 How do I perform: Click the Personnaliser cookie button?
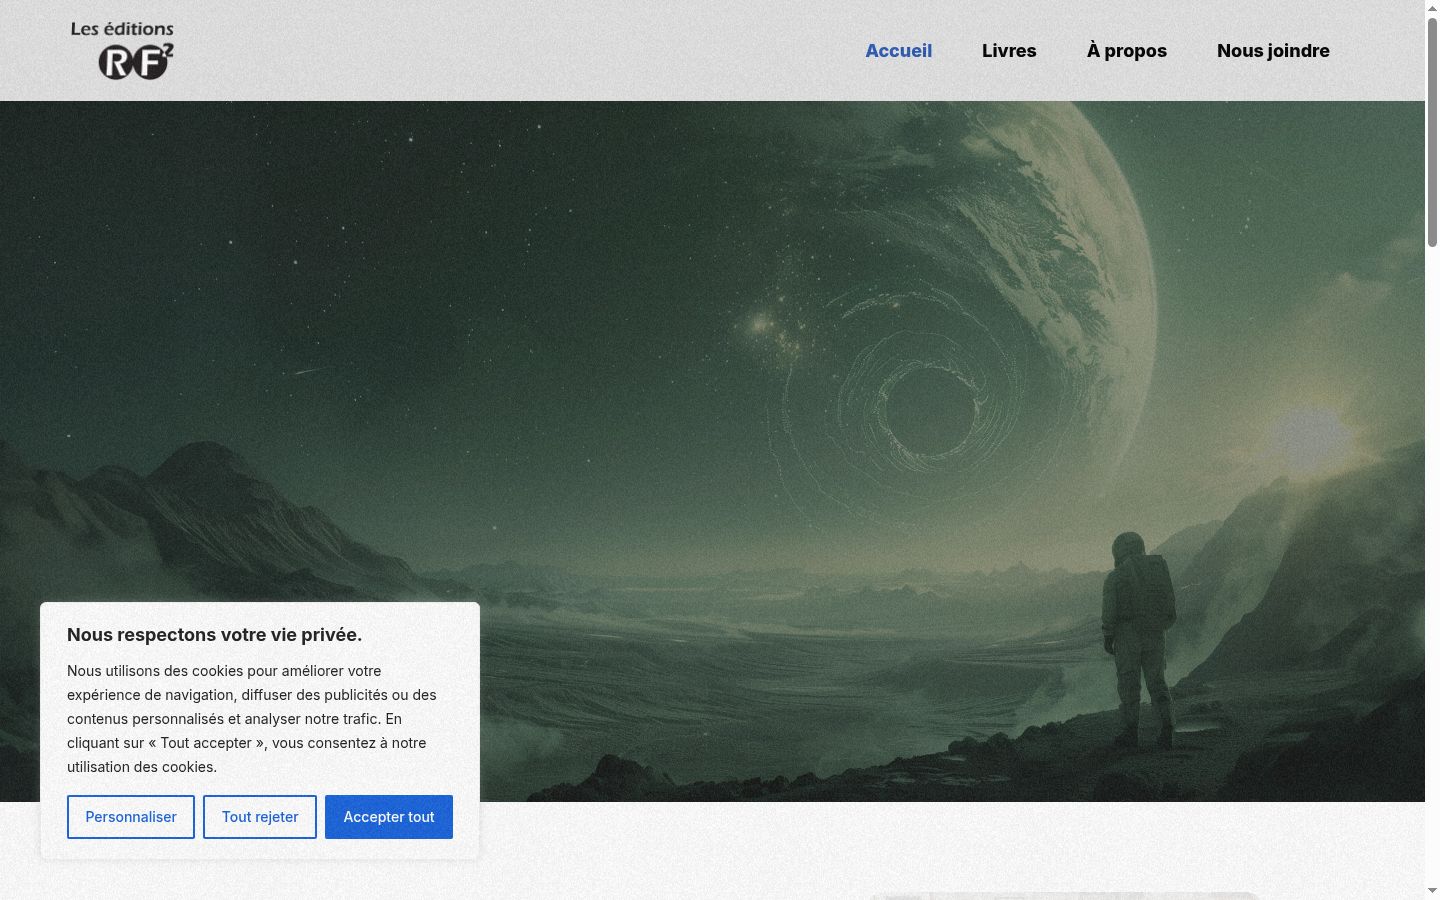[131, 817]
